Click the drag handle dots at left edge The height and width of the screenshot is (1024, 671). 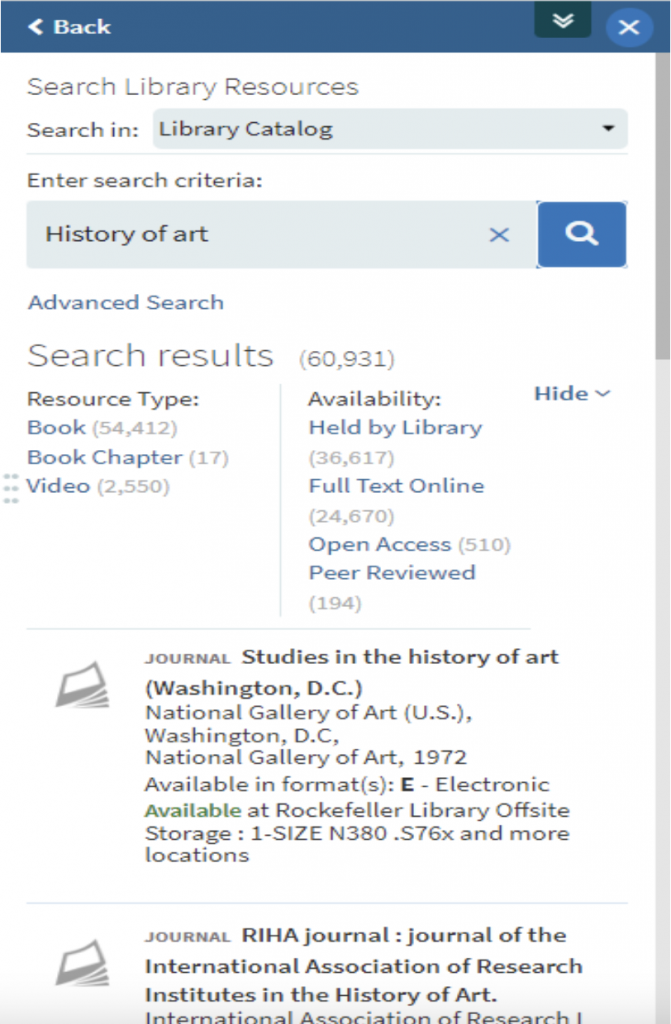[11, 487]
